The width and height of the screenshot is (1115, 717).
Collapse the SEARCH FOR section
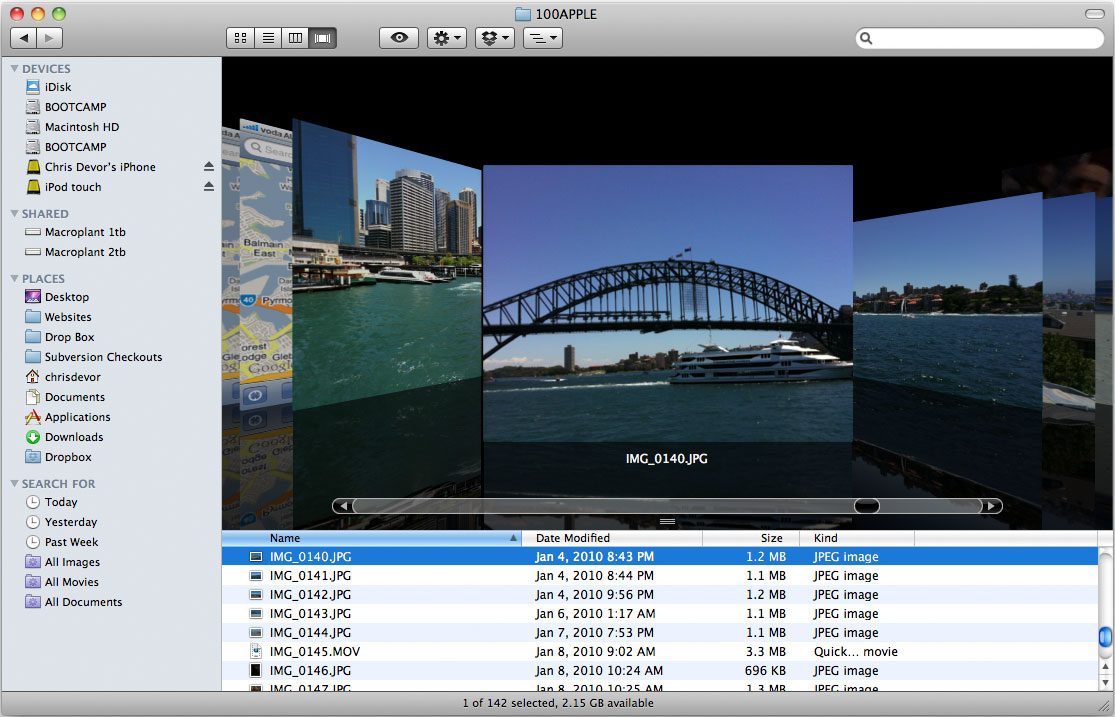pos(14,484)
